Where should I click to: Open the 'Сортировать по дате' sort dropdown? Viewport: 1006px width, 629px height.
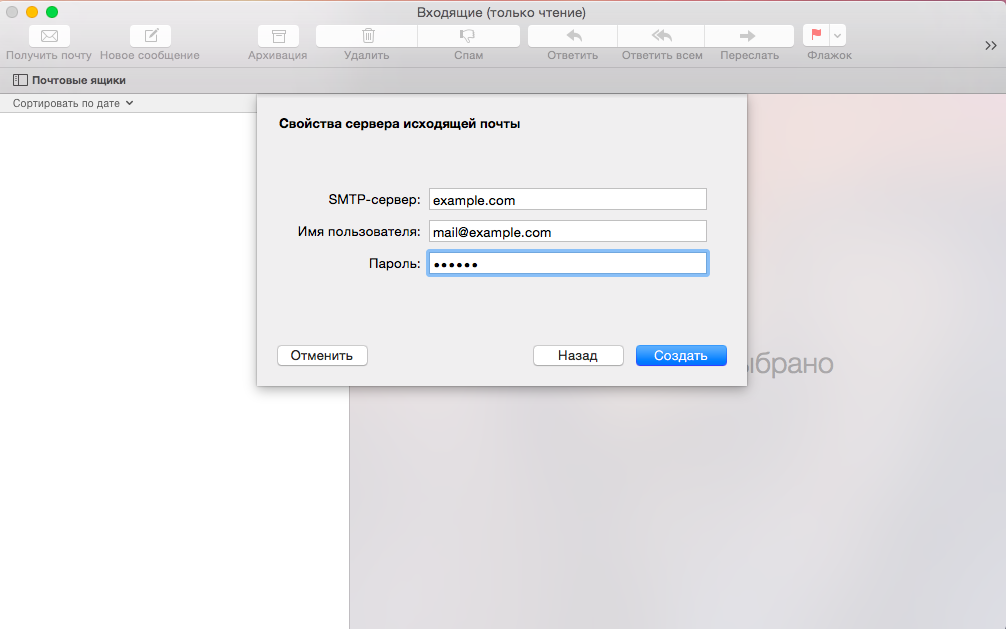tap(73, 103)
